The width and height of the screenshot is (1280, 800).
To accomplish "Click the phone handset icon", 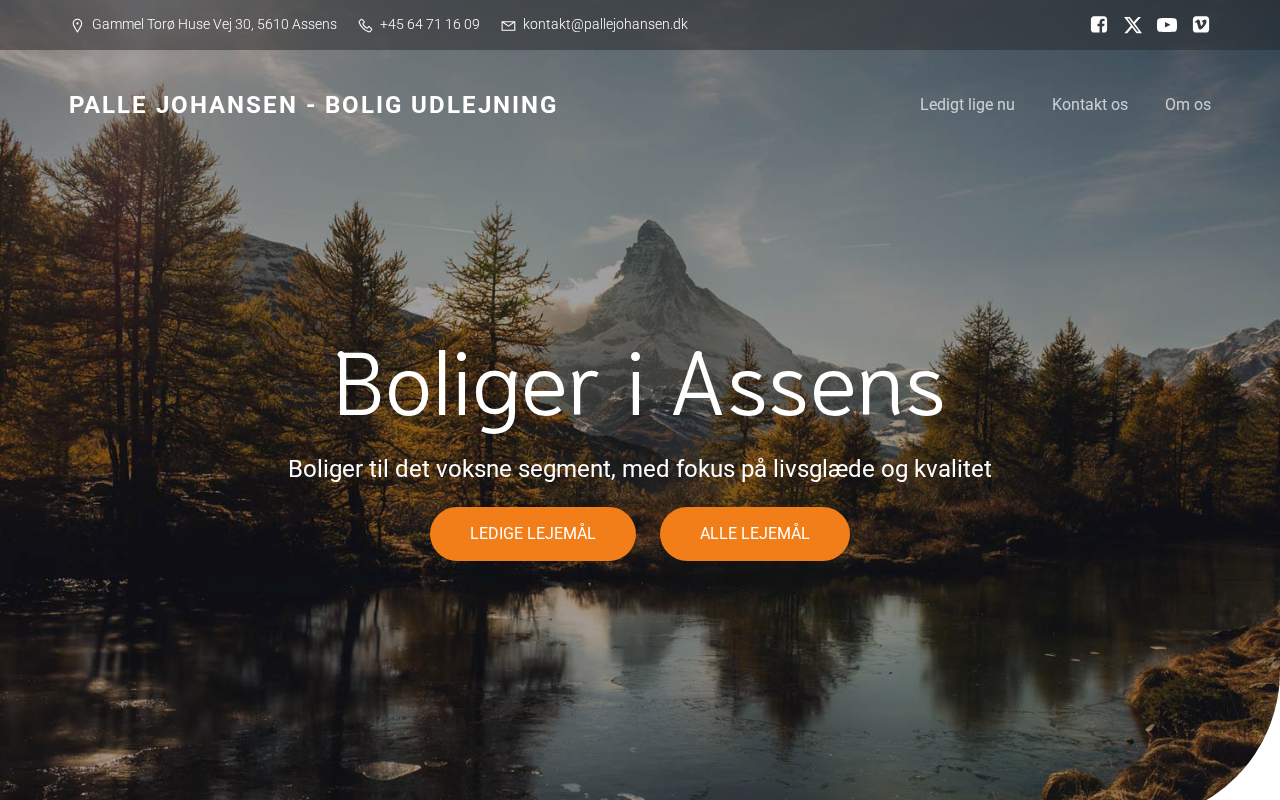I will click(x=365, y=25).
